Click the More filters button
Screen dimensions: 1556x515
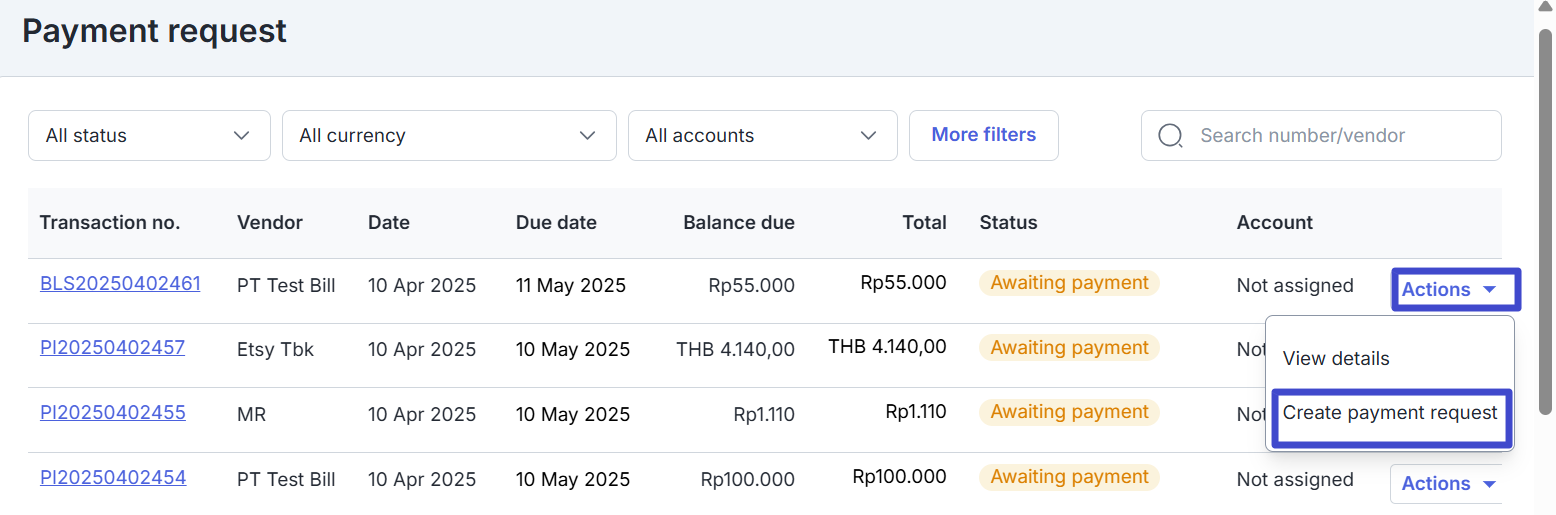coord(984,135)
